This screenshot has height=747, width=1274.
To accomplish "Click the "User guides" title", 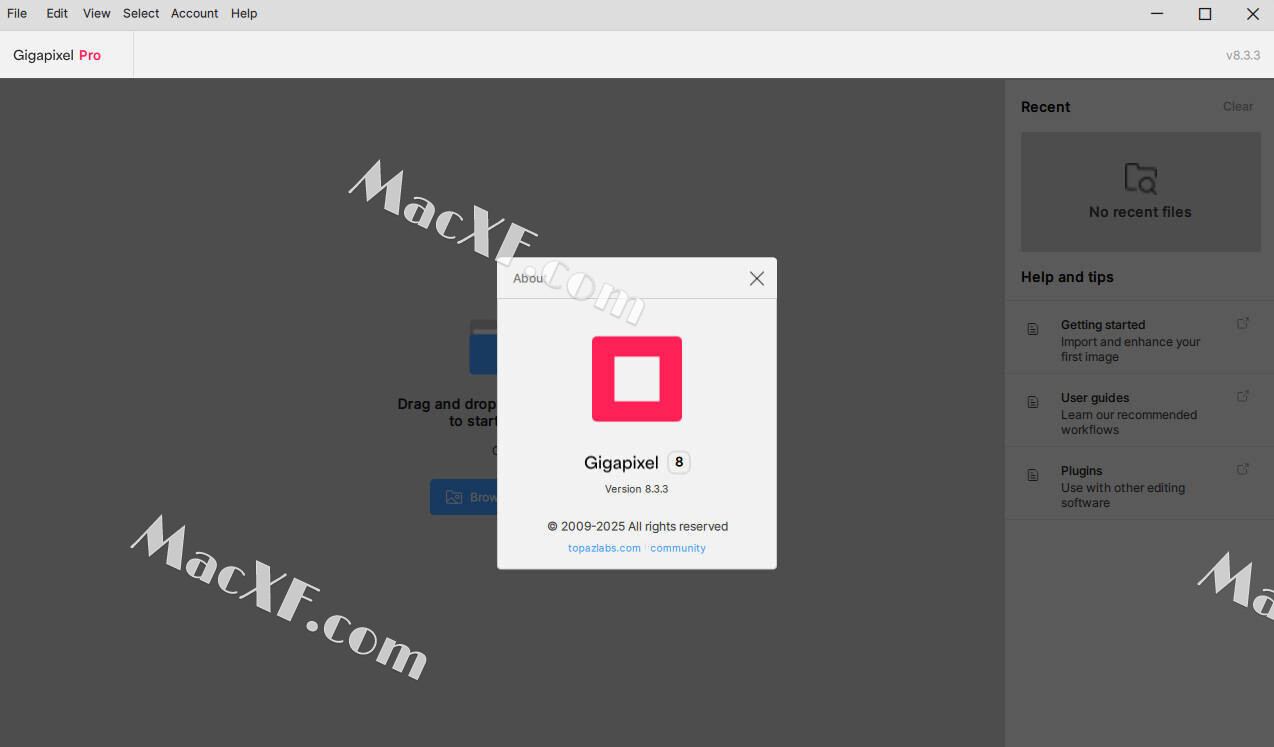I will tap(1095, 398).
